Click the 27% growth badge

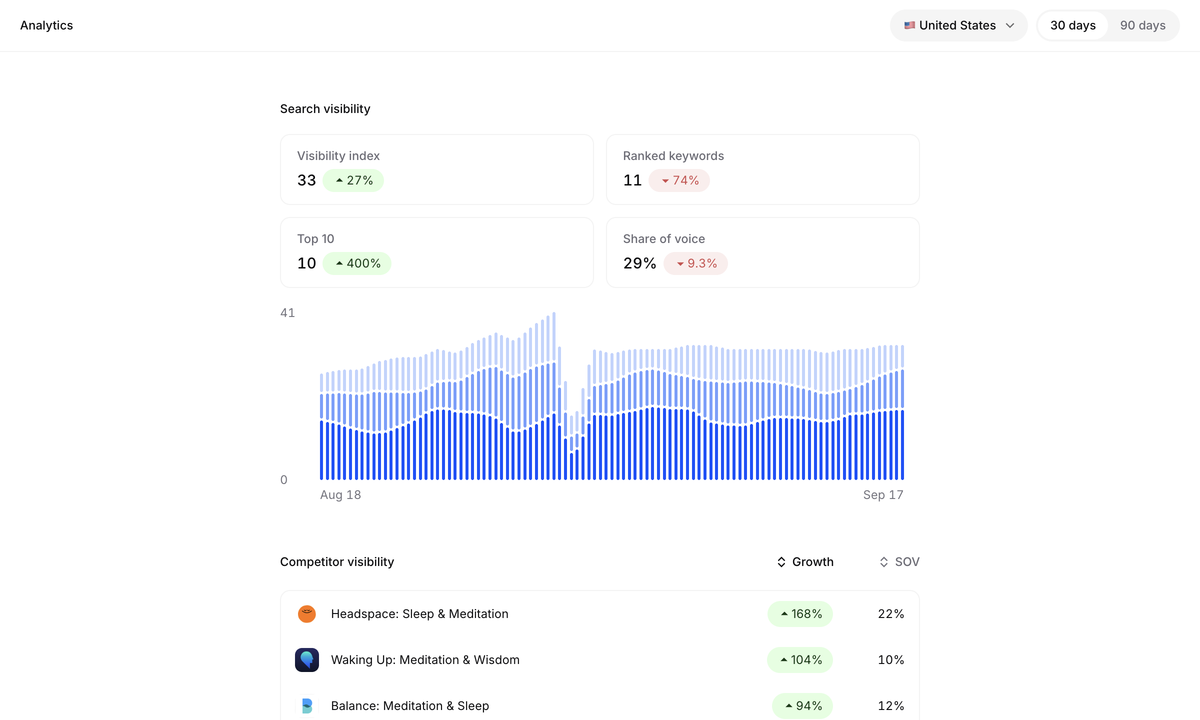coord(353,181)
